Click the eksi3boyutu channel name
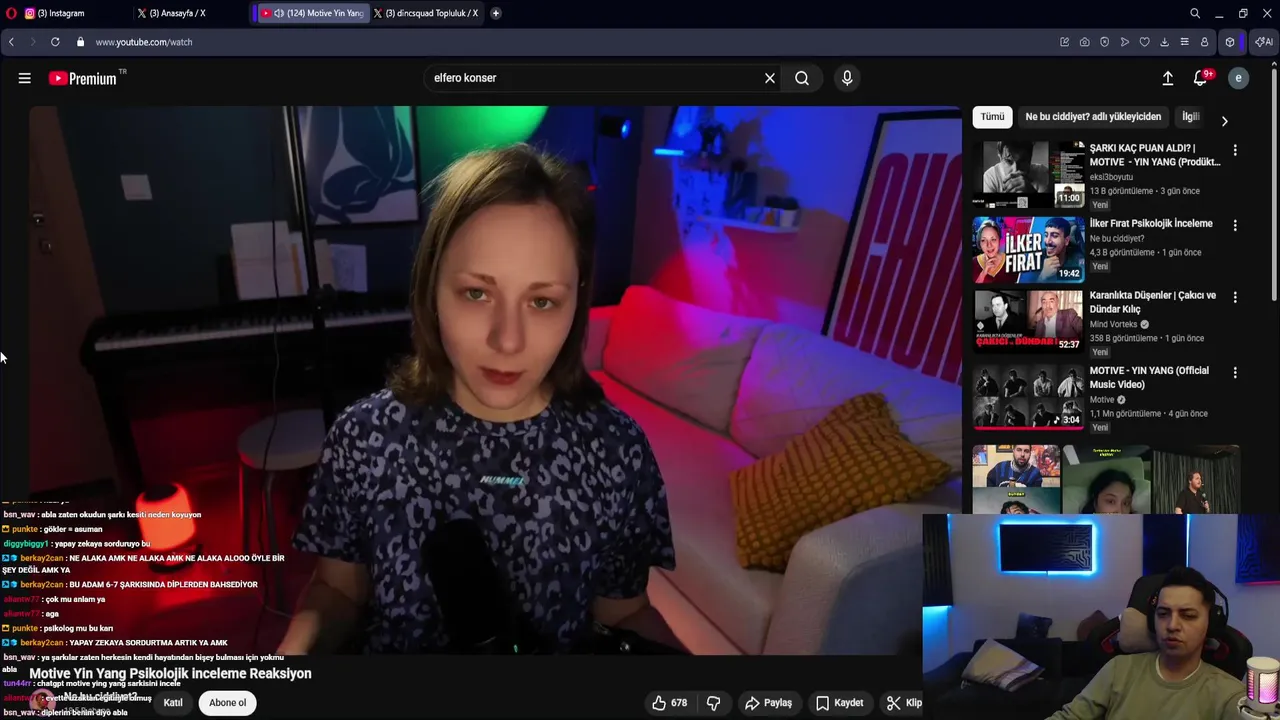The height and width of the screenshot is (720, 1280). pyautogui.click(x=1111, y=177)
